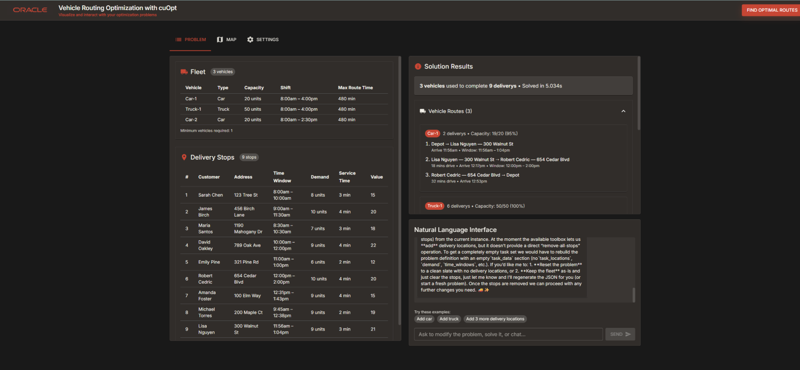Click the Oracle logo in the header
The image size is (800, 370).
click(30, 10)
